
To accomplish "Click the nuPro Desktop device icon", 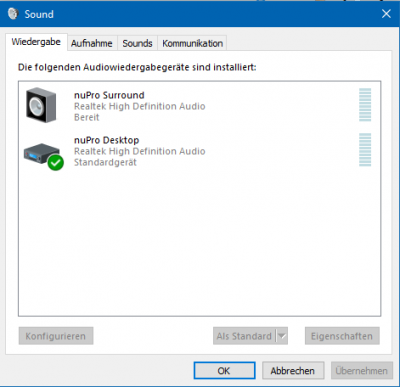I will click(x=41, y=154).
